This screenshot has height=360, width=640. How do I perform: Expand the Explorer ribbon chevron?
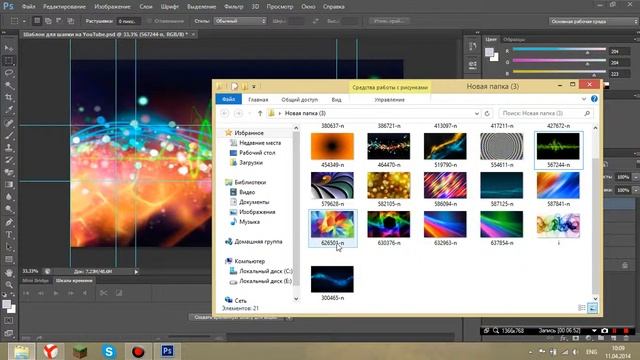pos(584,99)
